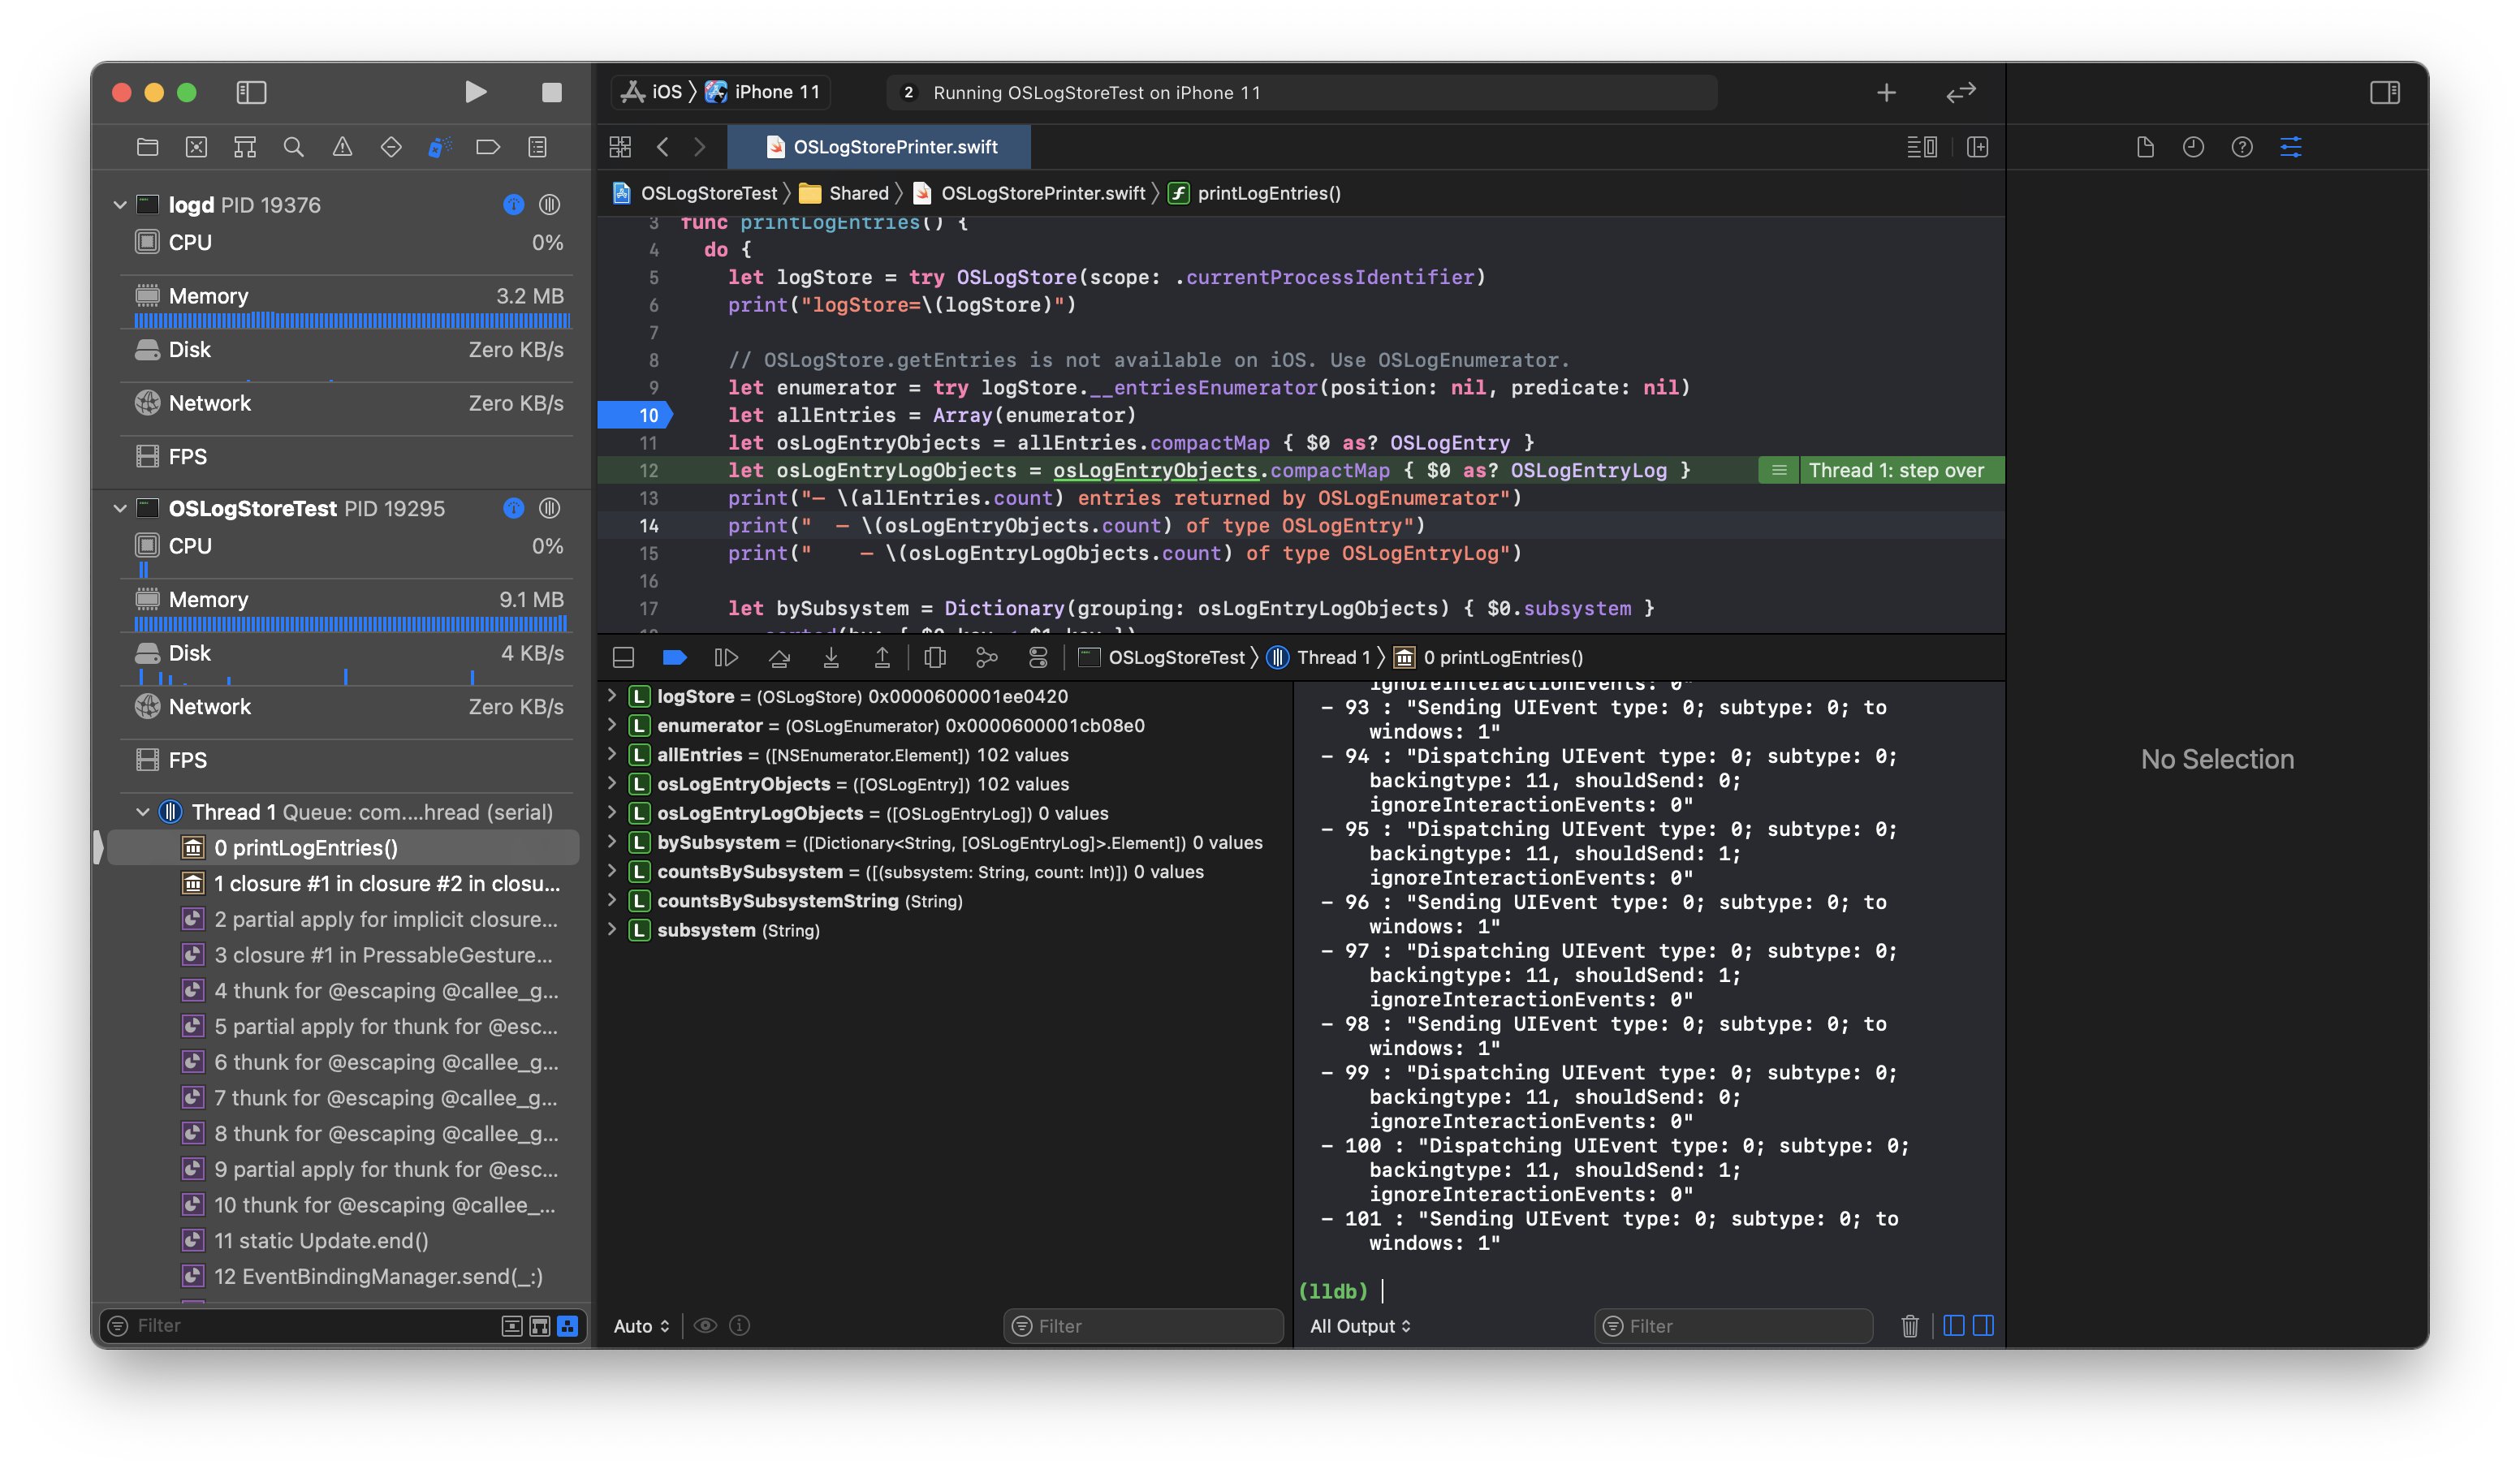Click the step into debug icon
The width and height of the screenshot is (2520, 1469).
831,656
